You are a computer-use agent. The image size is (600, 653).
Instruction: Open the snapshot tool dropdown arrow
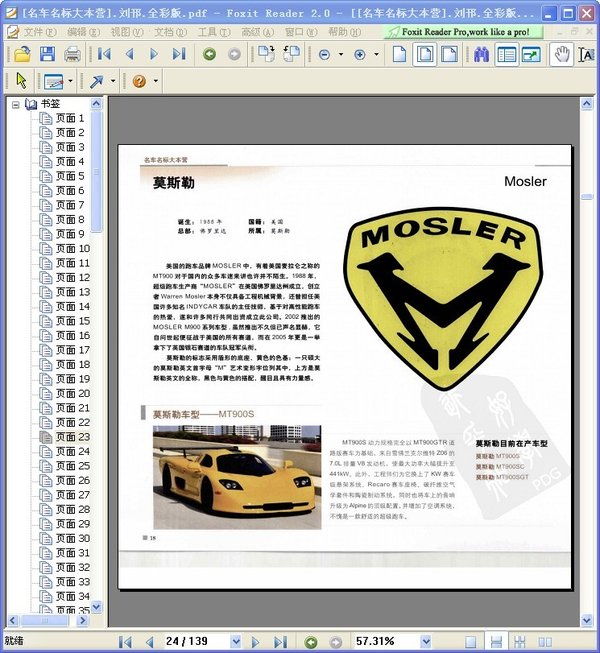click(x=70, y=81)
